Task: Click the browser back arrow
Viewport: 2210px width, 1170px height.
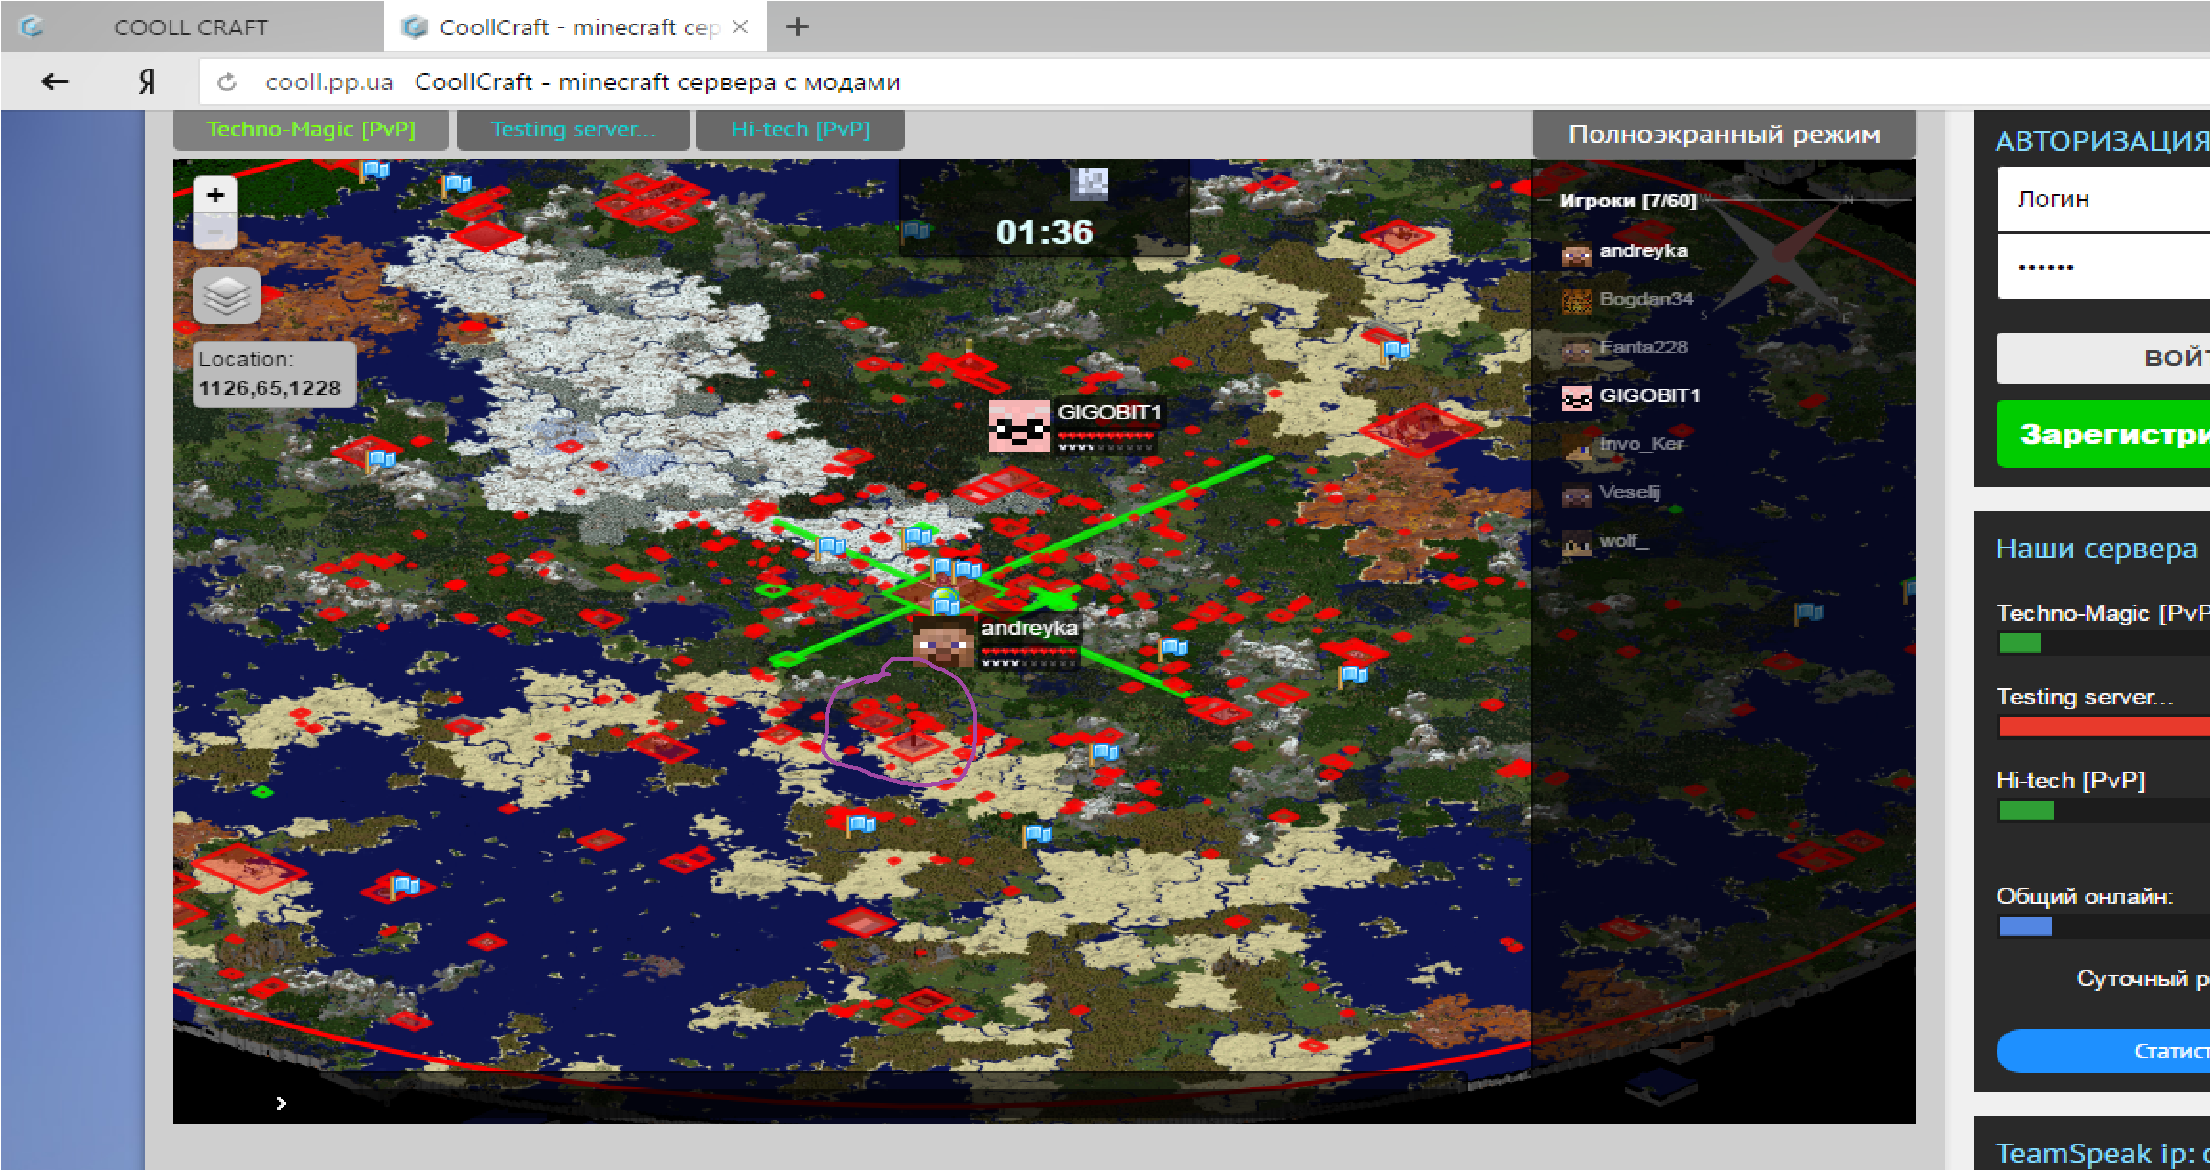Action: [55, 82]
